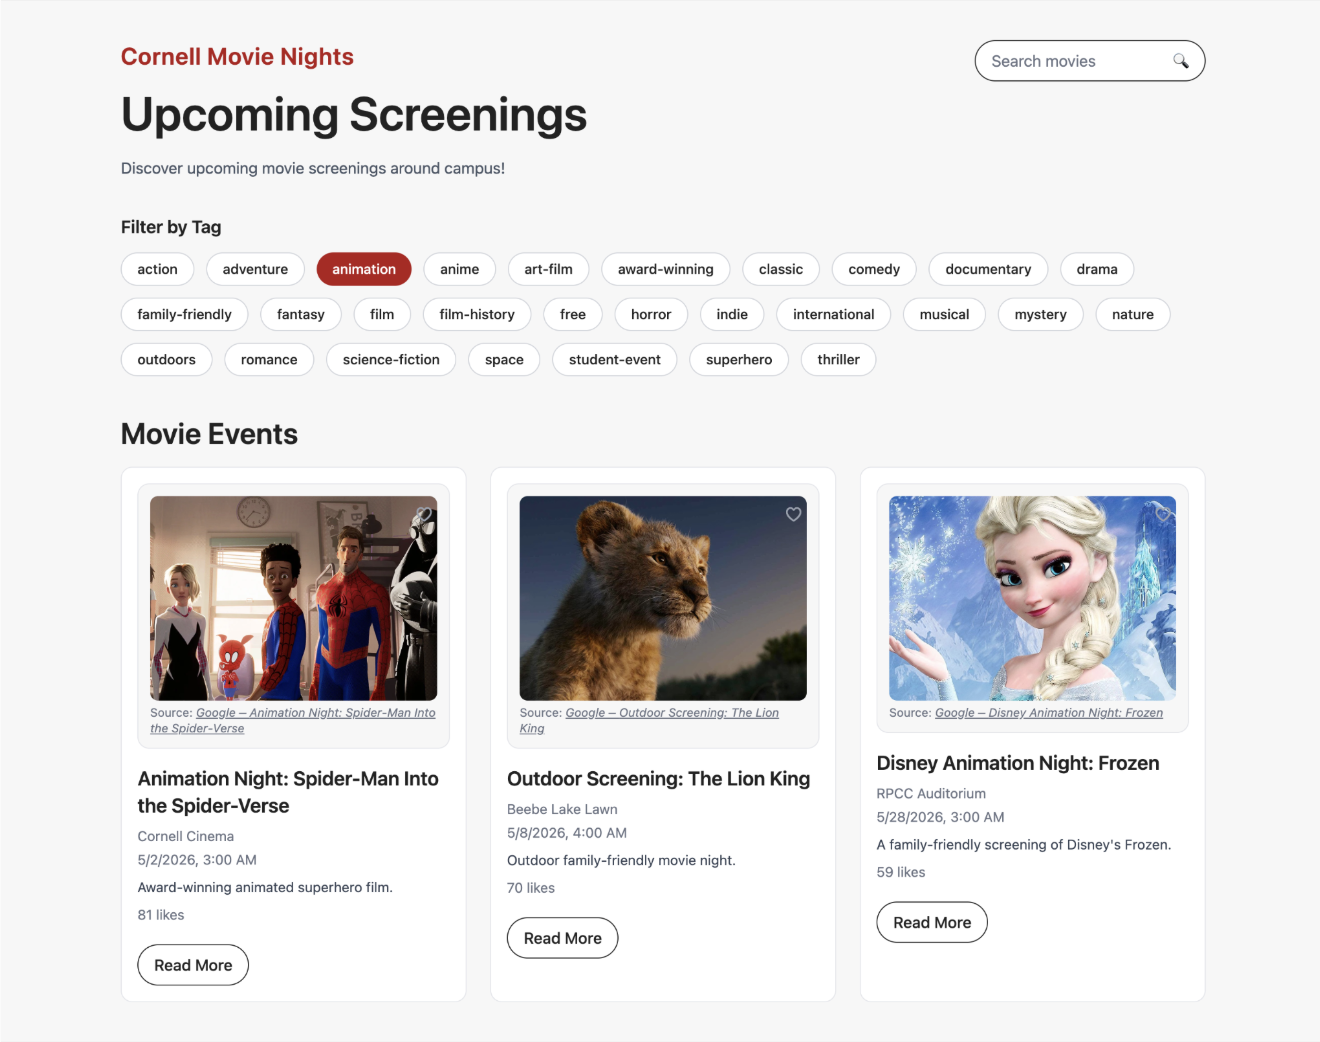The width and height of the screenshot is (1320, 1042).
Task: Choose the classic tag
Action: pyautogui.click(x=781, y=269)
